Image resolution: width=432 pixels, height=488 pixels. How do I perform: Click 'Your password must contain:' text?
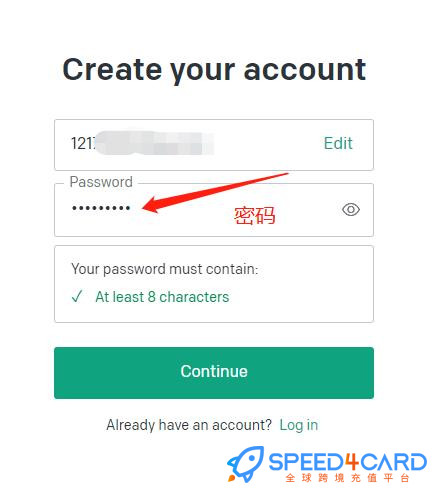(165, 269)
